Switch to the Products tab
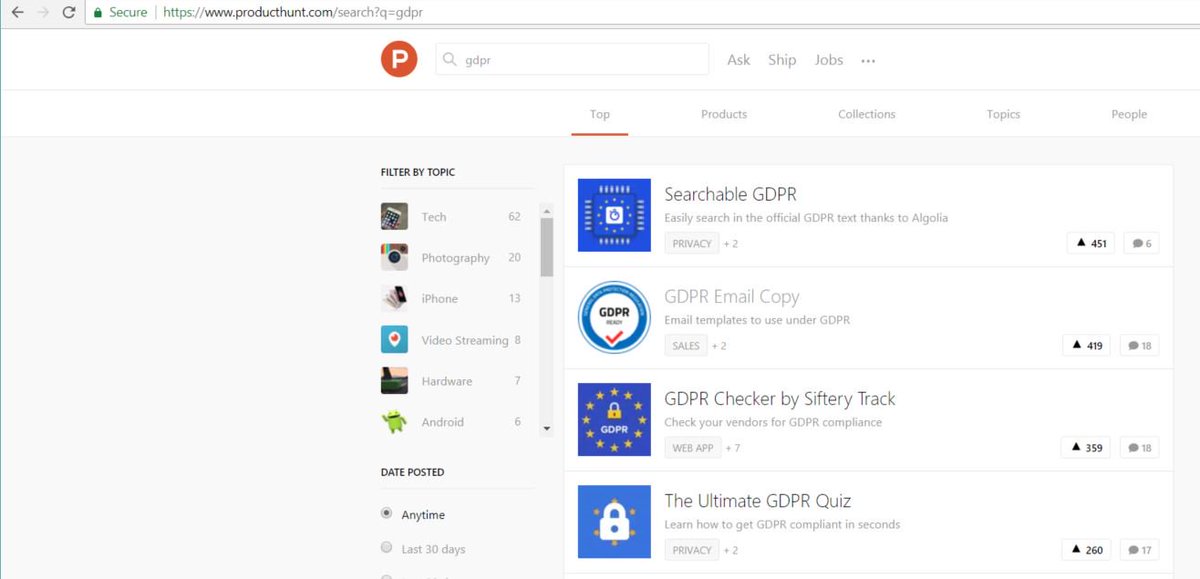 (x=723, y=114)
